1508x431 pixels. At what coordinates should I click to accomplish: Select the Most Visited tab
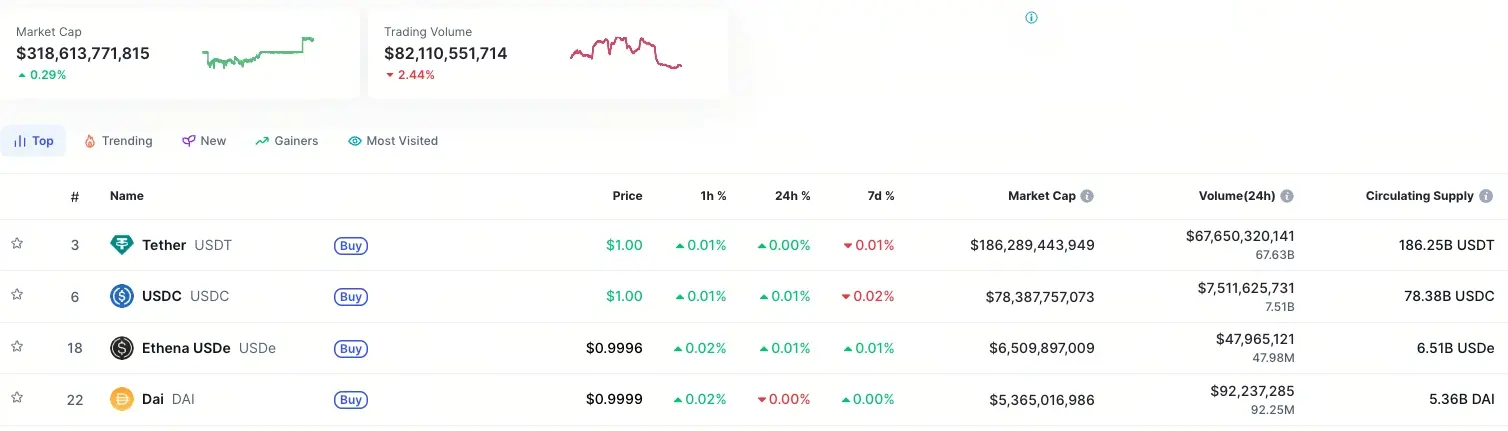[393, 141]
